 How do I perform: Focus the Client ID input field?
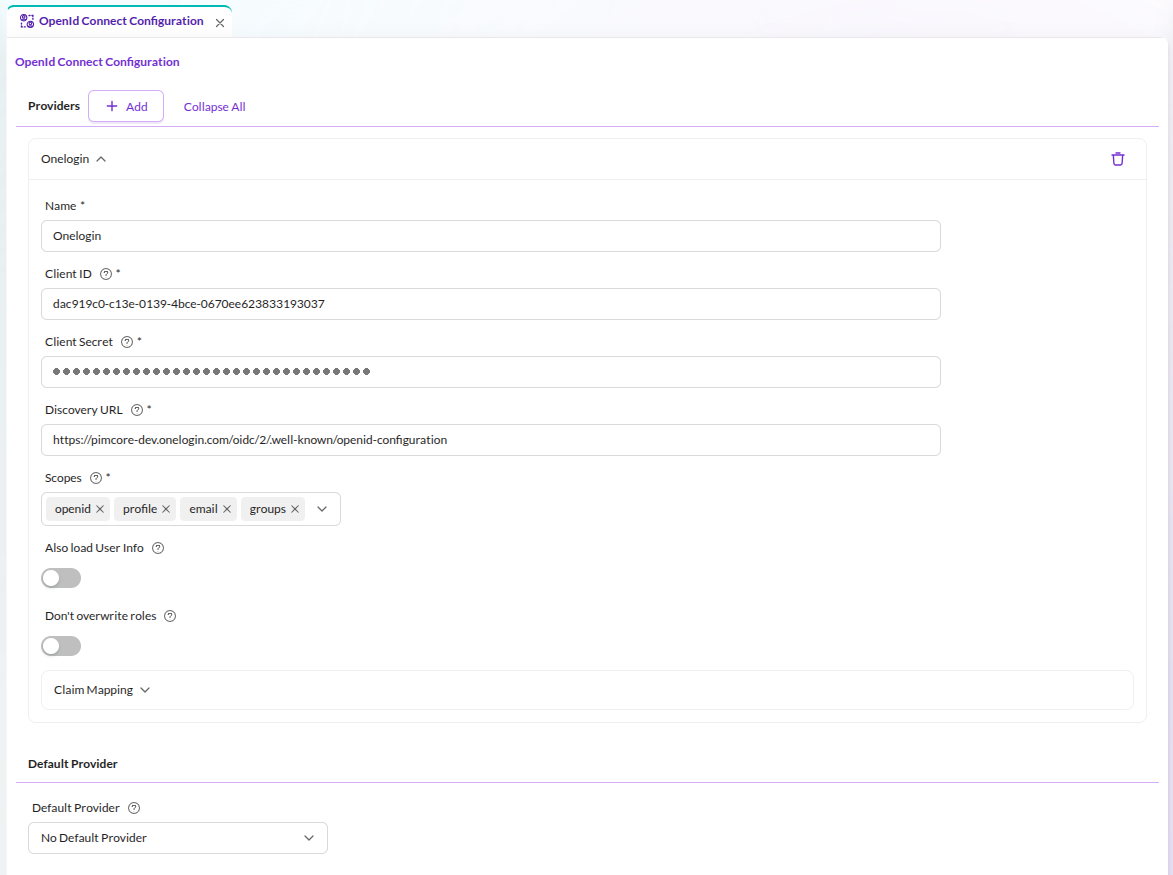tap(491, 304)
